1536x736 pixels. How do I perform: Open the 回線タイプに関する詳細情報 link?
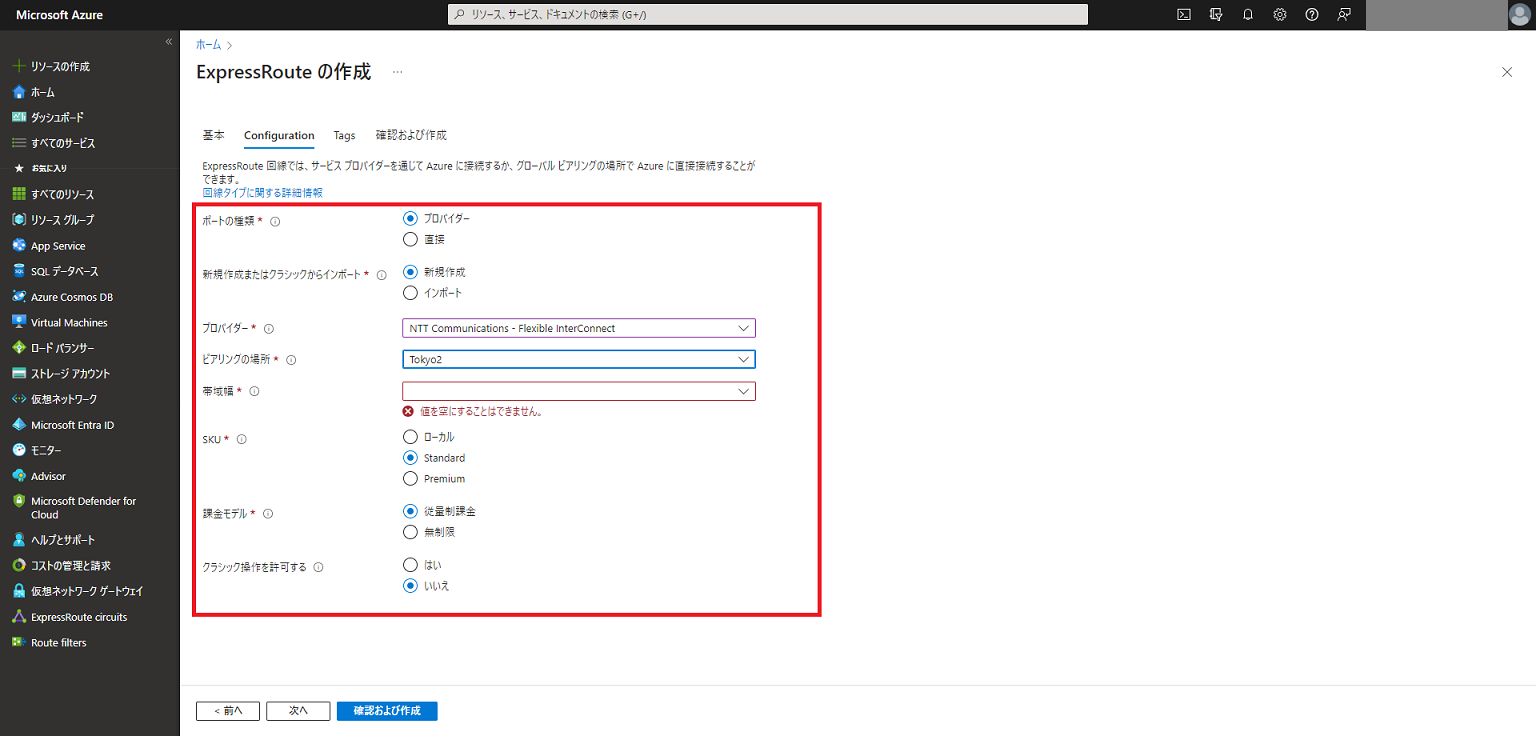click(262, 192)
